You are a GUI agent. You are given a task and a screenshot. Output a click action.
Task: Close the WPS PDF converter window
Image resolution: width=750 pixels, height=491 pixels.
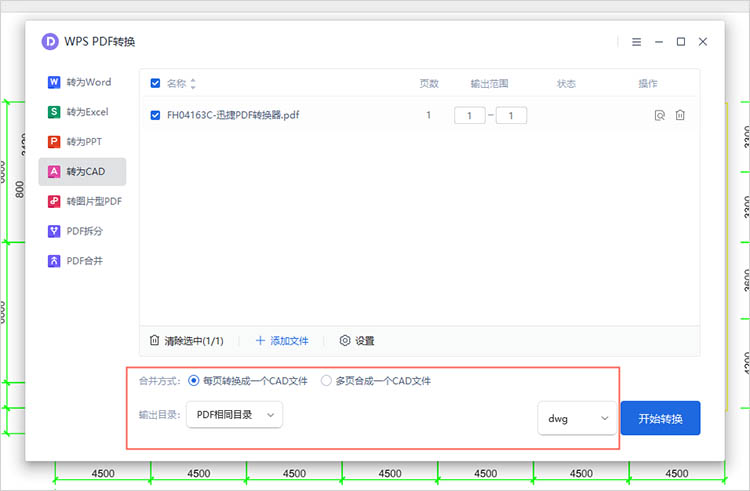[703, 42]
